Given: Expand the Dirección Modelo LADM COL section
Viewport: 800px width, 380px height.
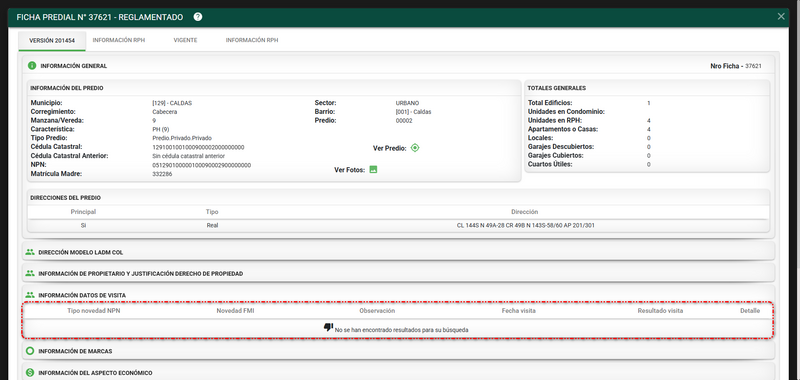Looking at the screenshot, I should click(398, 252).
